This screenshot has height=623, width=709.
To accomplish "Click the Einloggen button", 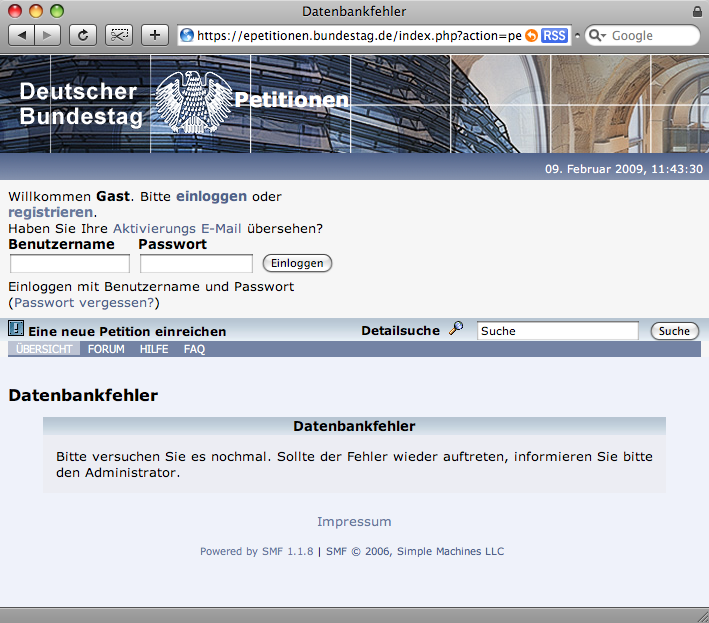I will pos(297,263).
